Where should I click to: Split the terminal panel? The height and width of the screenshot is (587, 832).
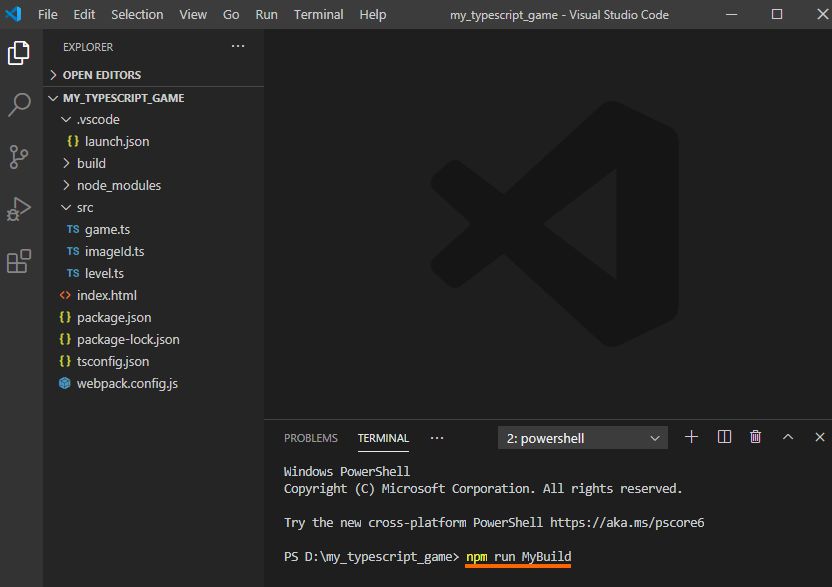[724, 437]
